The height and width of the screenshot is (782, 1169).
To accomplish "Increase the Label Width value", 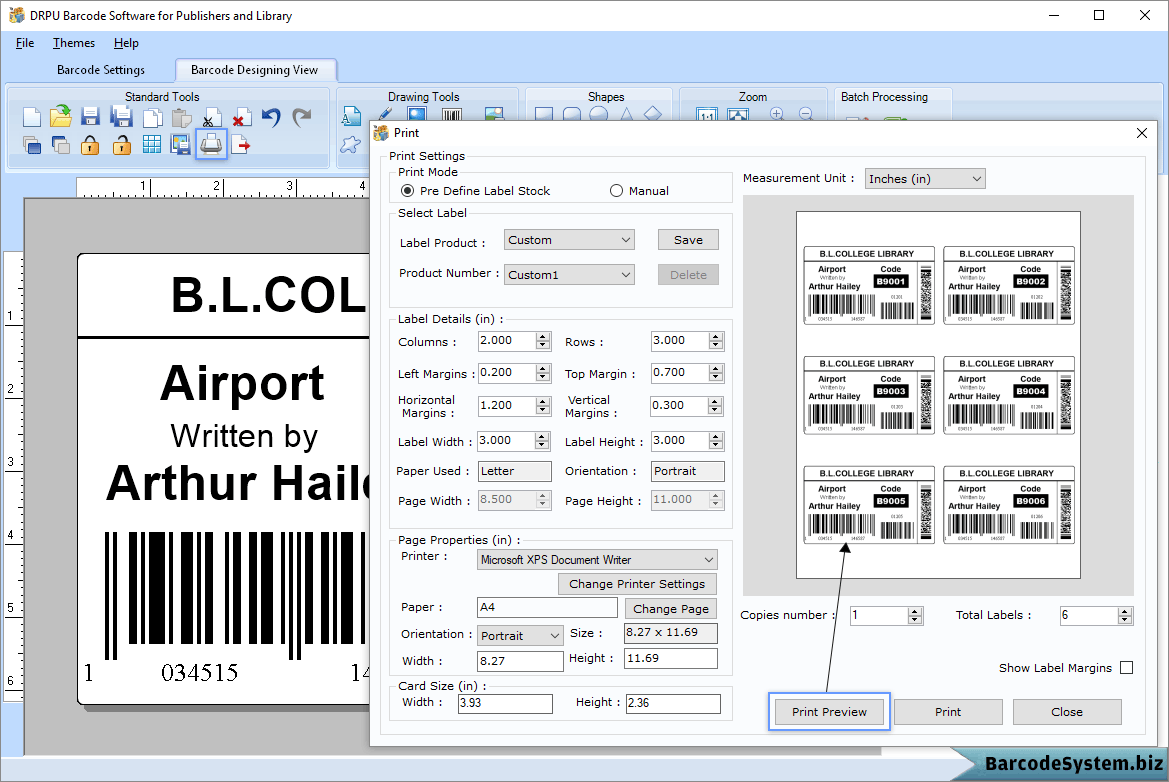I will [x=543, y=437].
